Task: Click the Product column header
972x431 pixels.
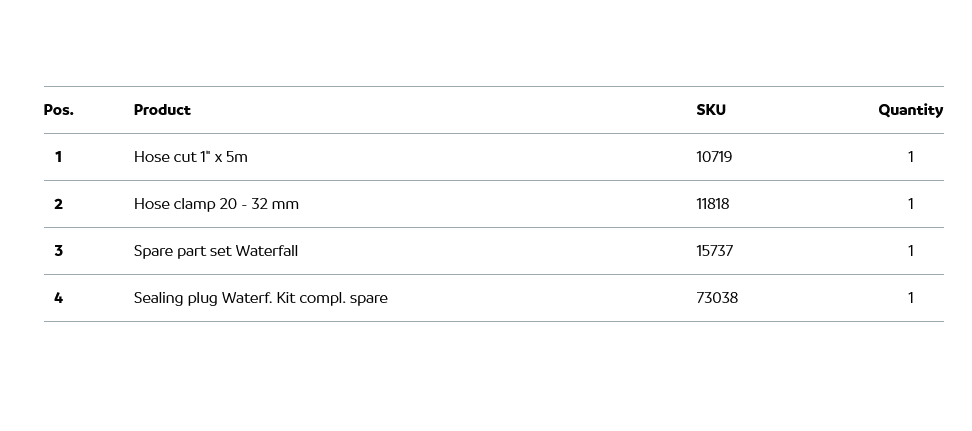Action: pyautogui.click(x=162, y=110)
